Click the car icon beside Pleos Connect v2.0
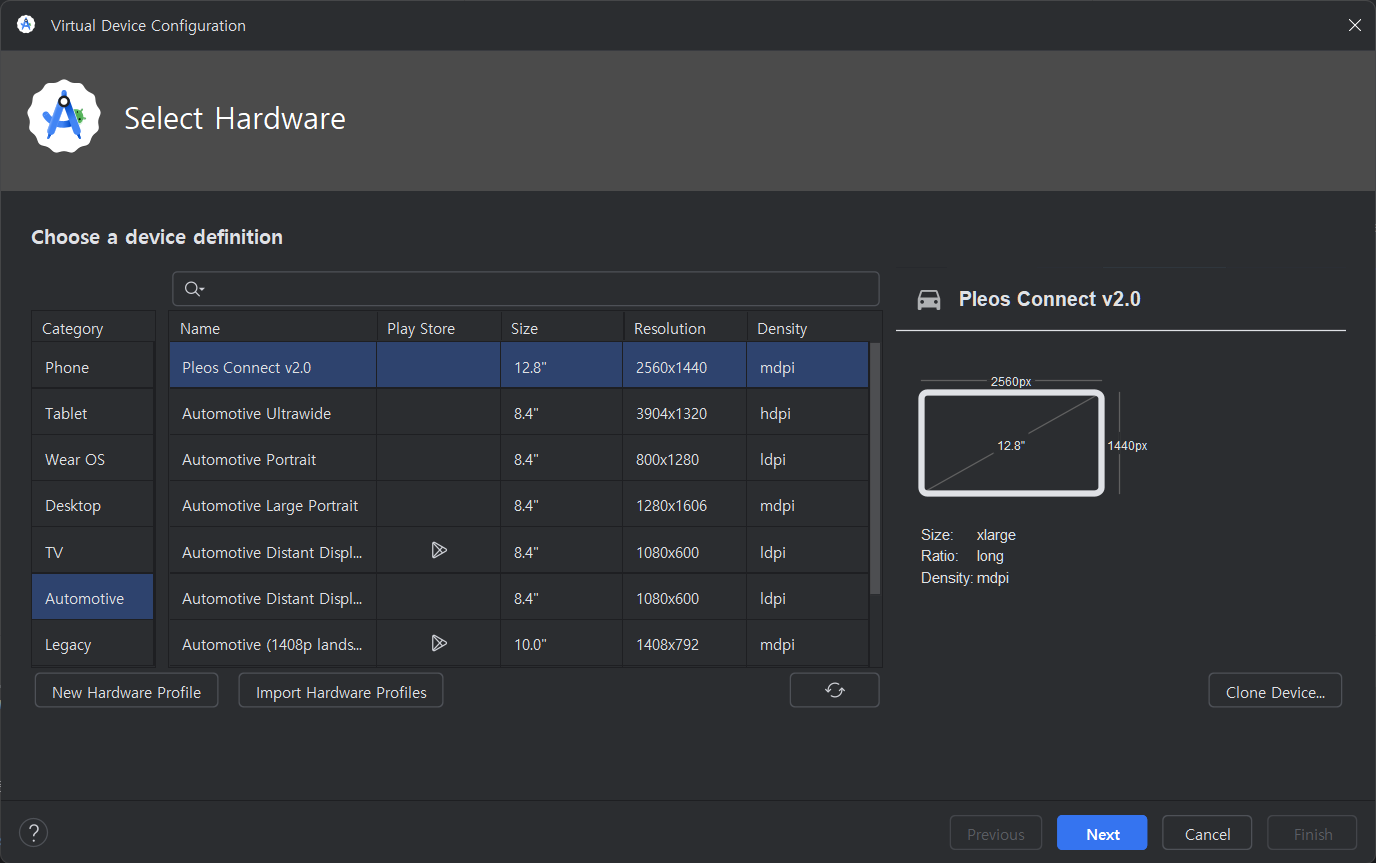This screenshot has height=863, width=1376. pos(929,299)
